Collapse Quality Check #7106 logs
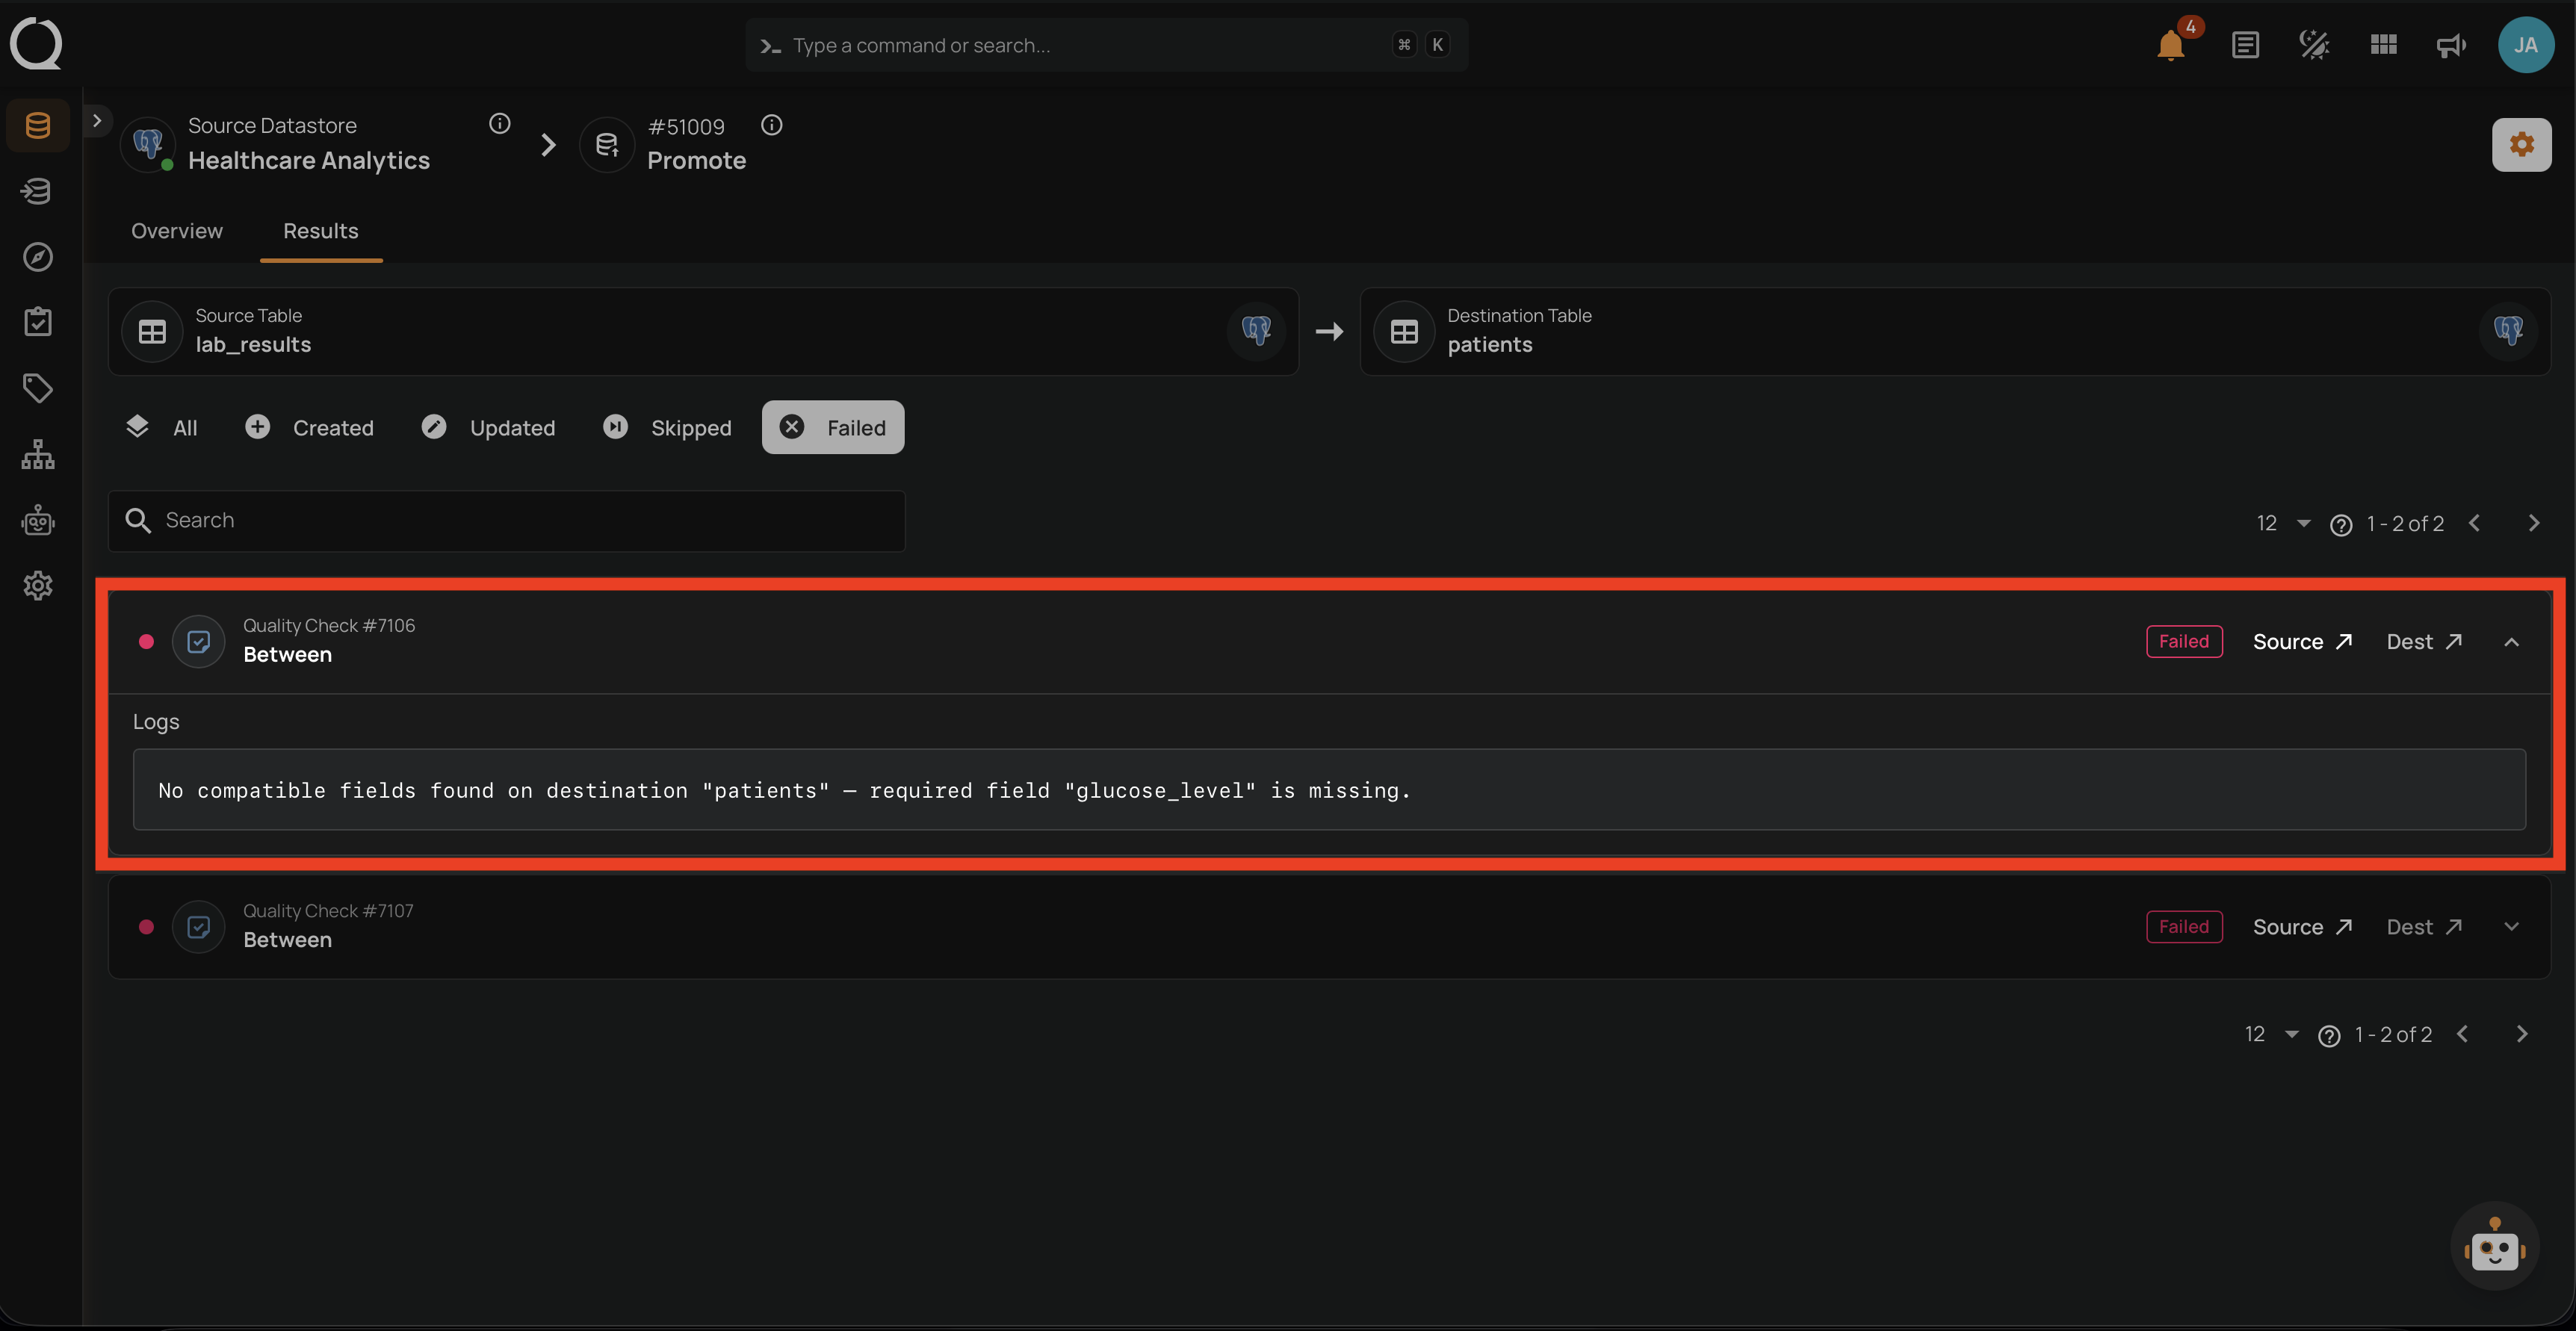Viewport: 2576px width, 1331px height. pyautogui.click(x=2511, y=642)
